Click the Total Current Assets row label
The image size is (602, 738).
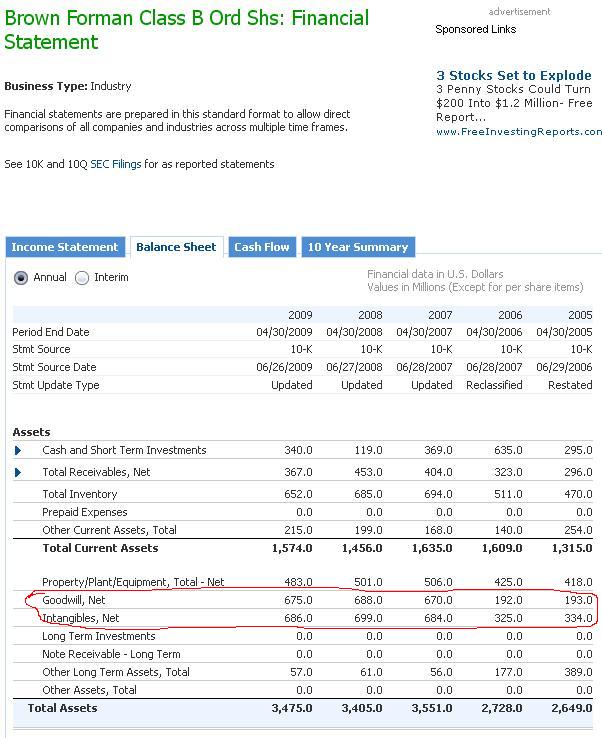point(100,548)
